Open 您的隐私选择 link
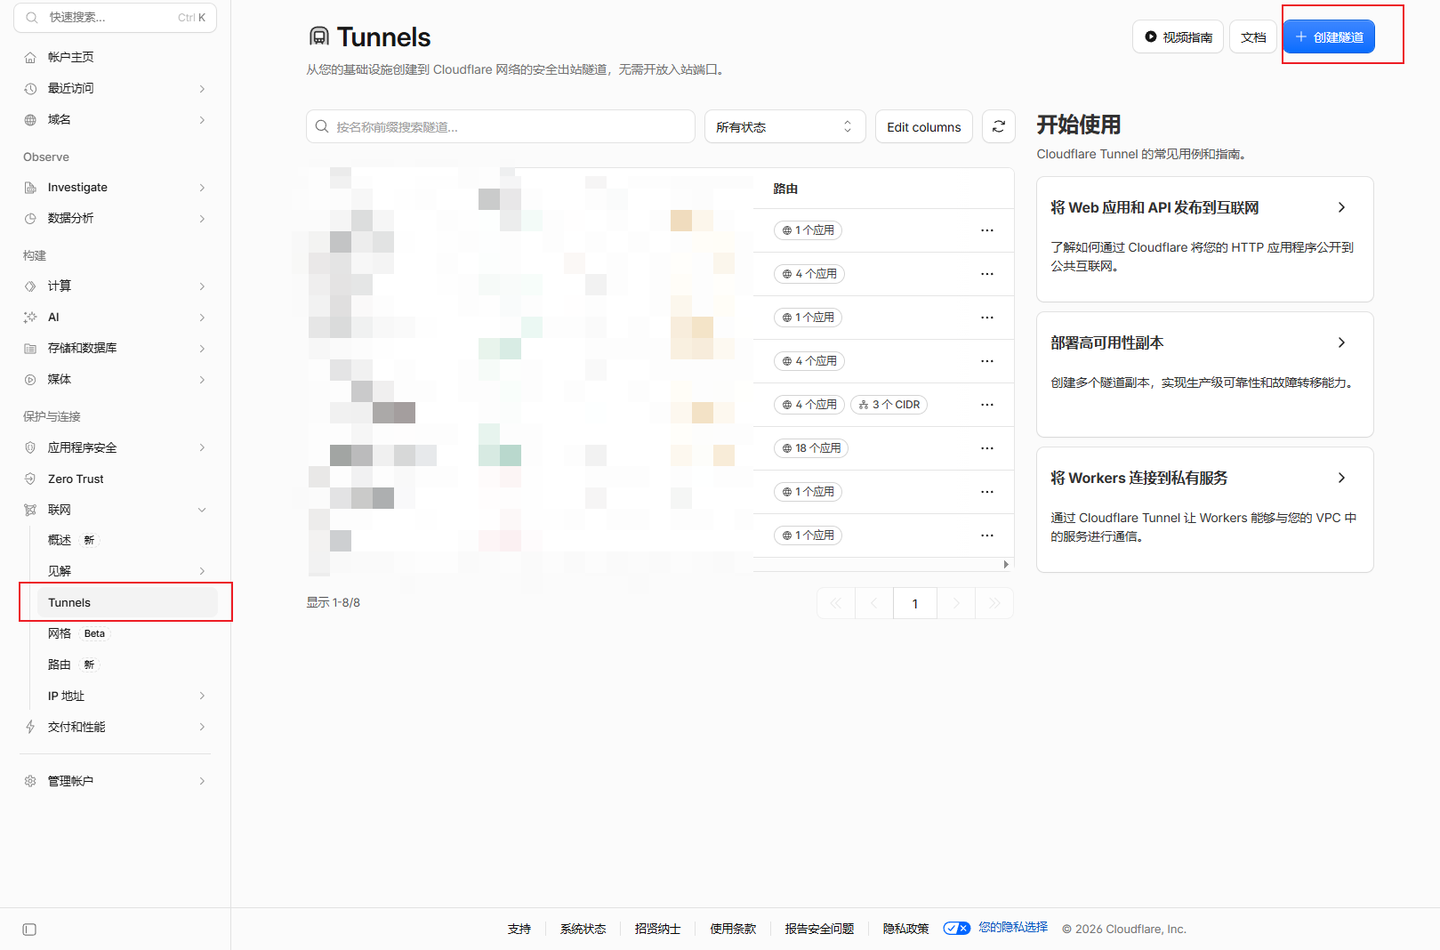1440x950 pixels. [x=1013, y=927]
